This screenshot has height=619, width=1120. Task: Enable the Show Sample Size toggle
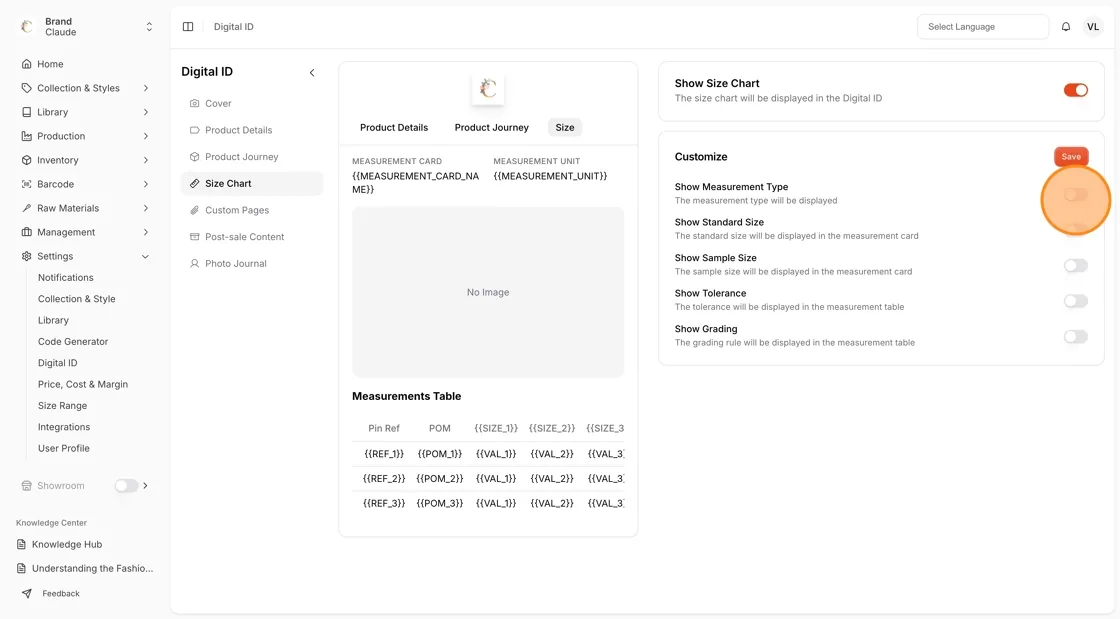pos(1075,266)
